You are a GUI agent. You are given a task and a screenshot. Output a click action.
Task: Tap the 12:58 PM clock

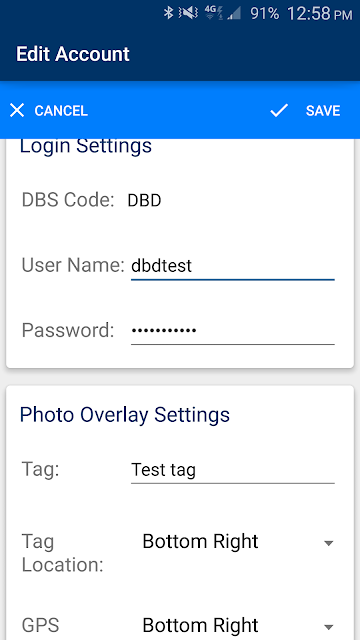320,14
